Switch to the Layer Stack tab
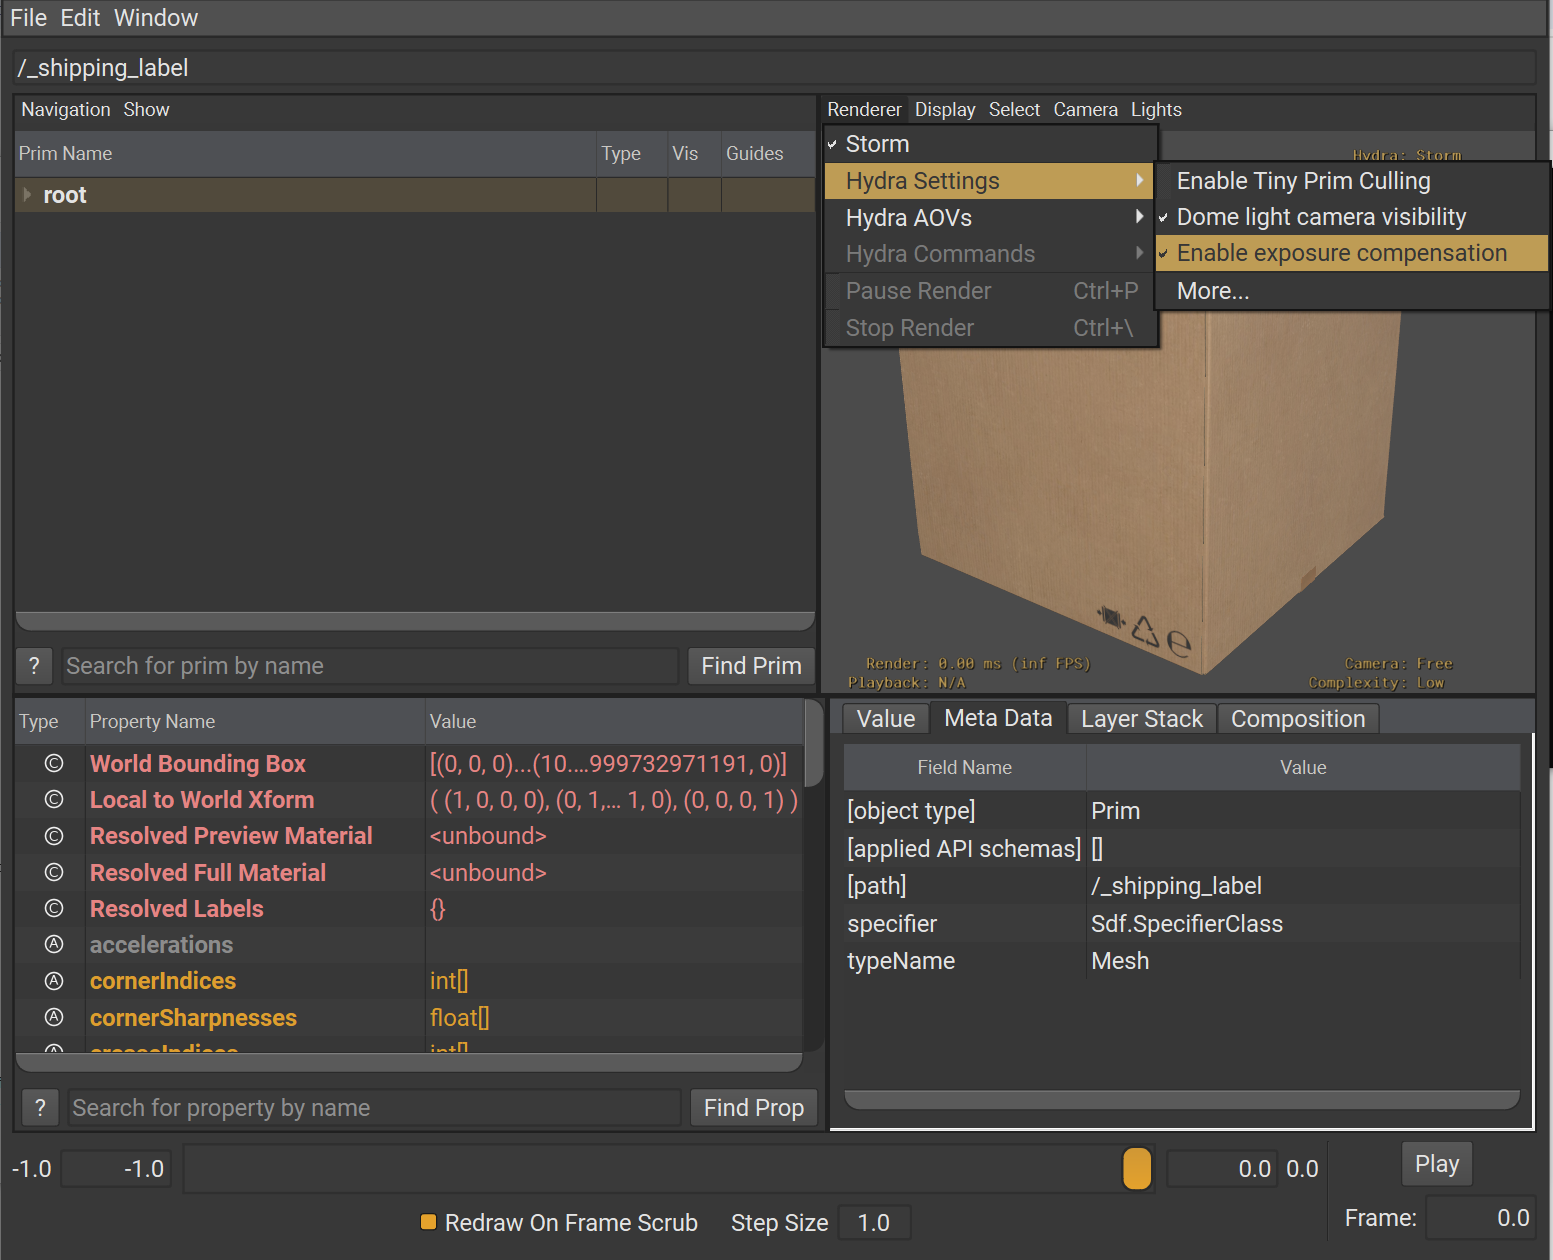1553x1260 pixels. pyautogui.click(x=1141, y=719)
